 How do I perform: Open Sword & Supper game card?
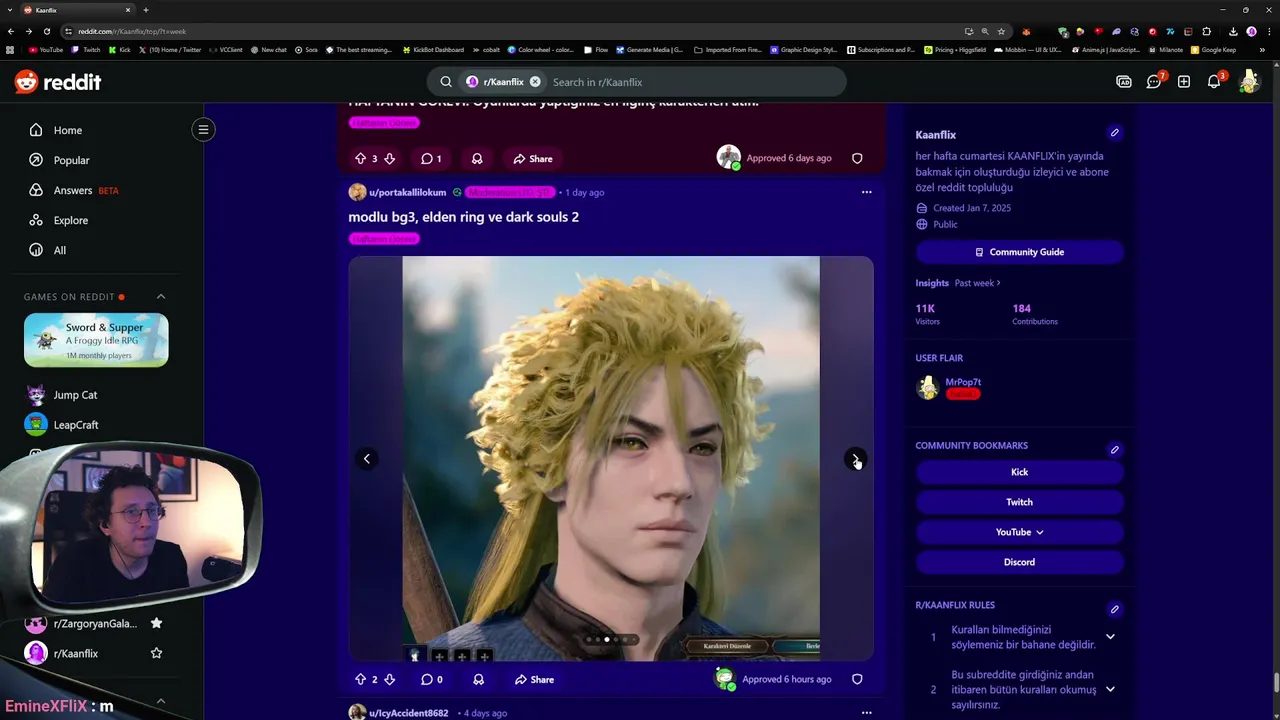click(96, 340)
